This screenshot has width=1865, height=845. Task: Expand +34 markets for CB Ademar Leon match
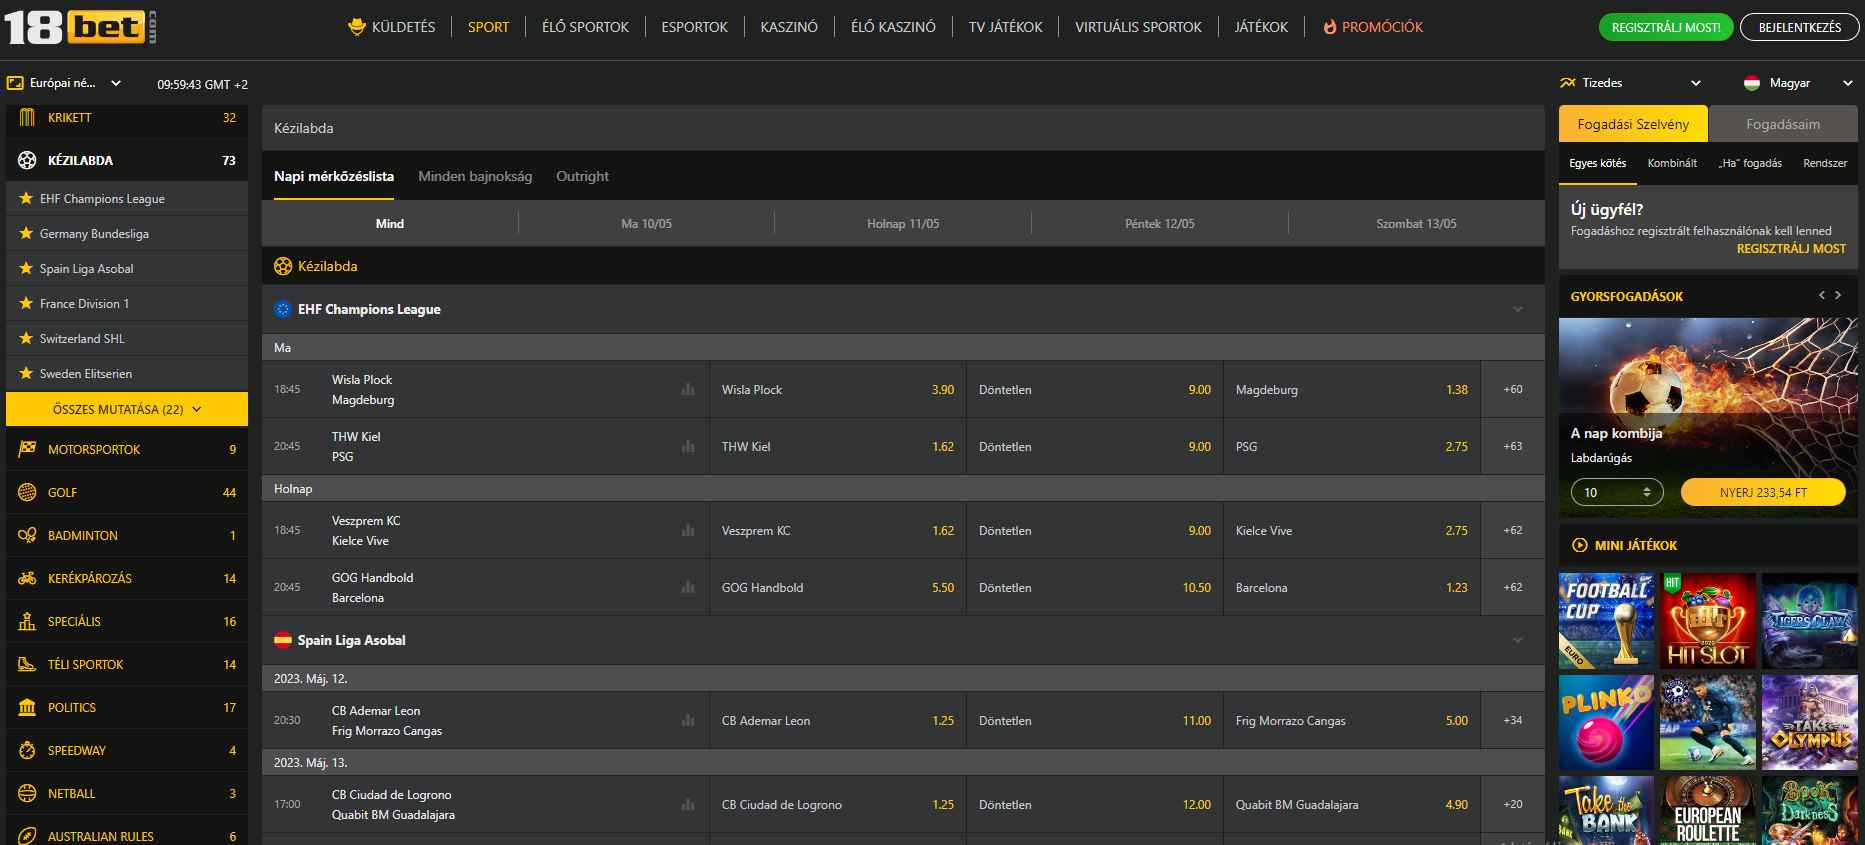coord(1513,721)
